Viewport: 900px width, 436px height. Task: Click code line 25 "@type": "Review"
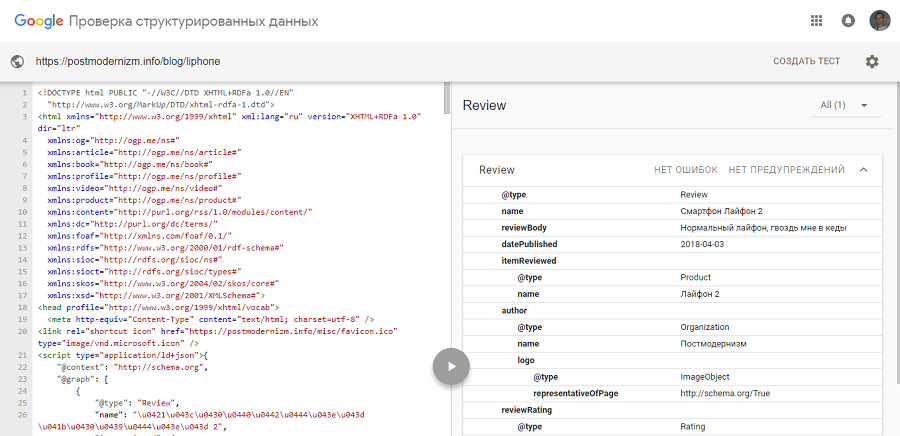(137, 404)
